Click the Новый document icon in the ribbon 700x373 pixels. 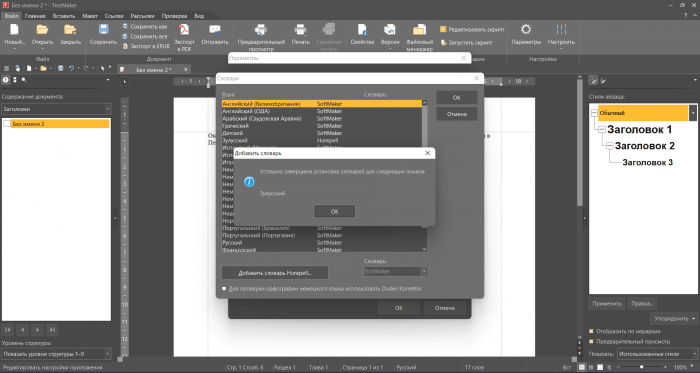(x=14, y=30)
